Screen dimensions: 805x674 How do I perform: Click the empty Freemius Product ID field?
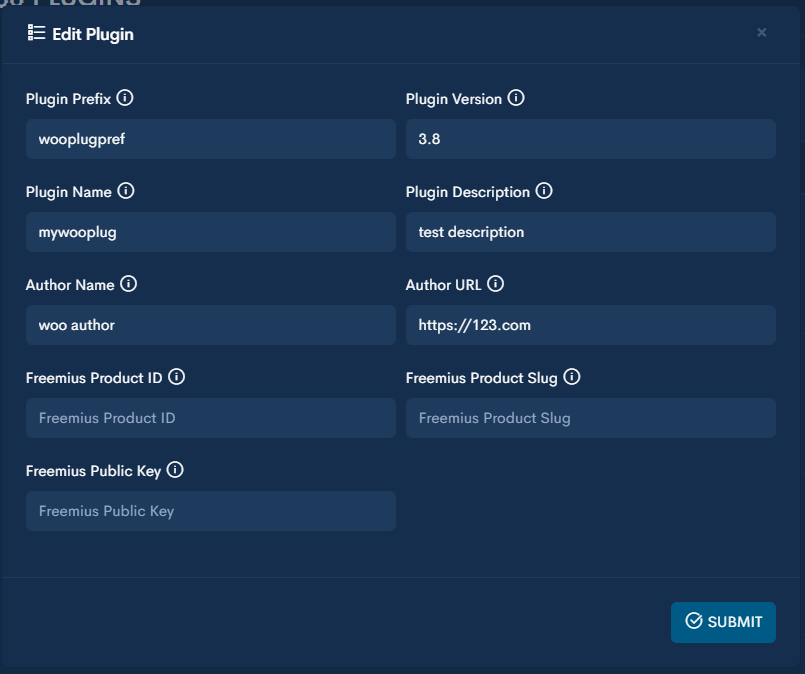click(210, 418)
